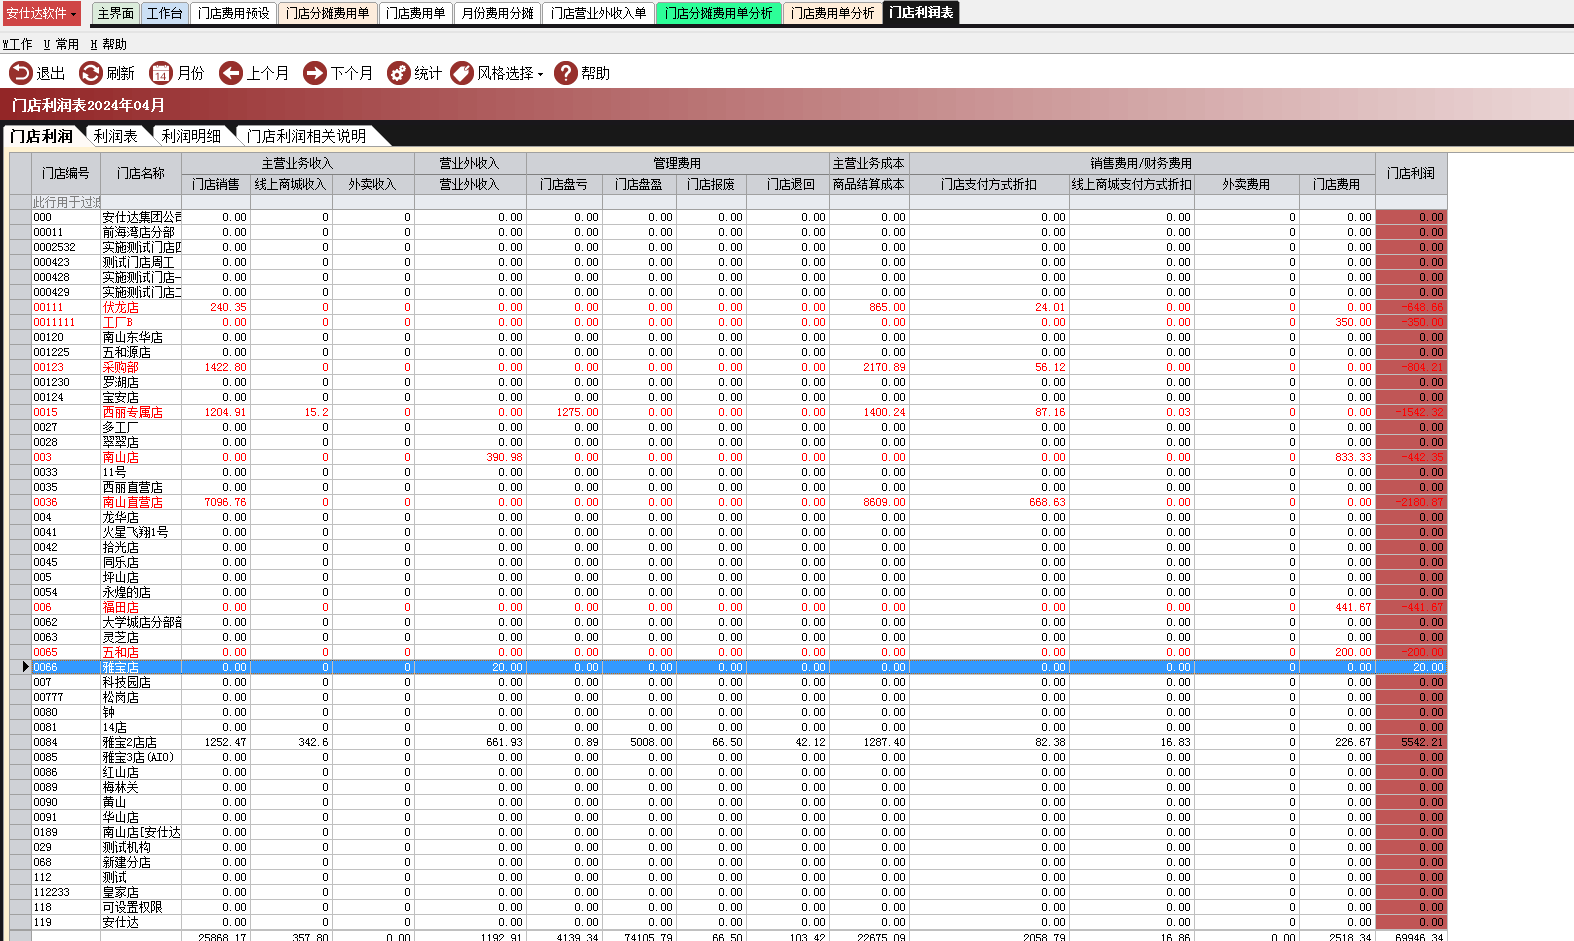This screenshot has width=1574, height=941.
Task: Go to previous month via 上个月 arrow
Action: coord(231,73)
